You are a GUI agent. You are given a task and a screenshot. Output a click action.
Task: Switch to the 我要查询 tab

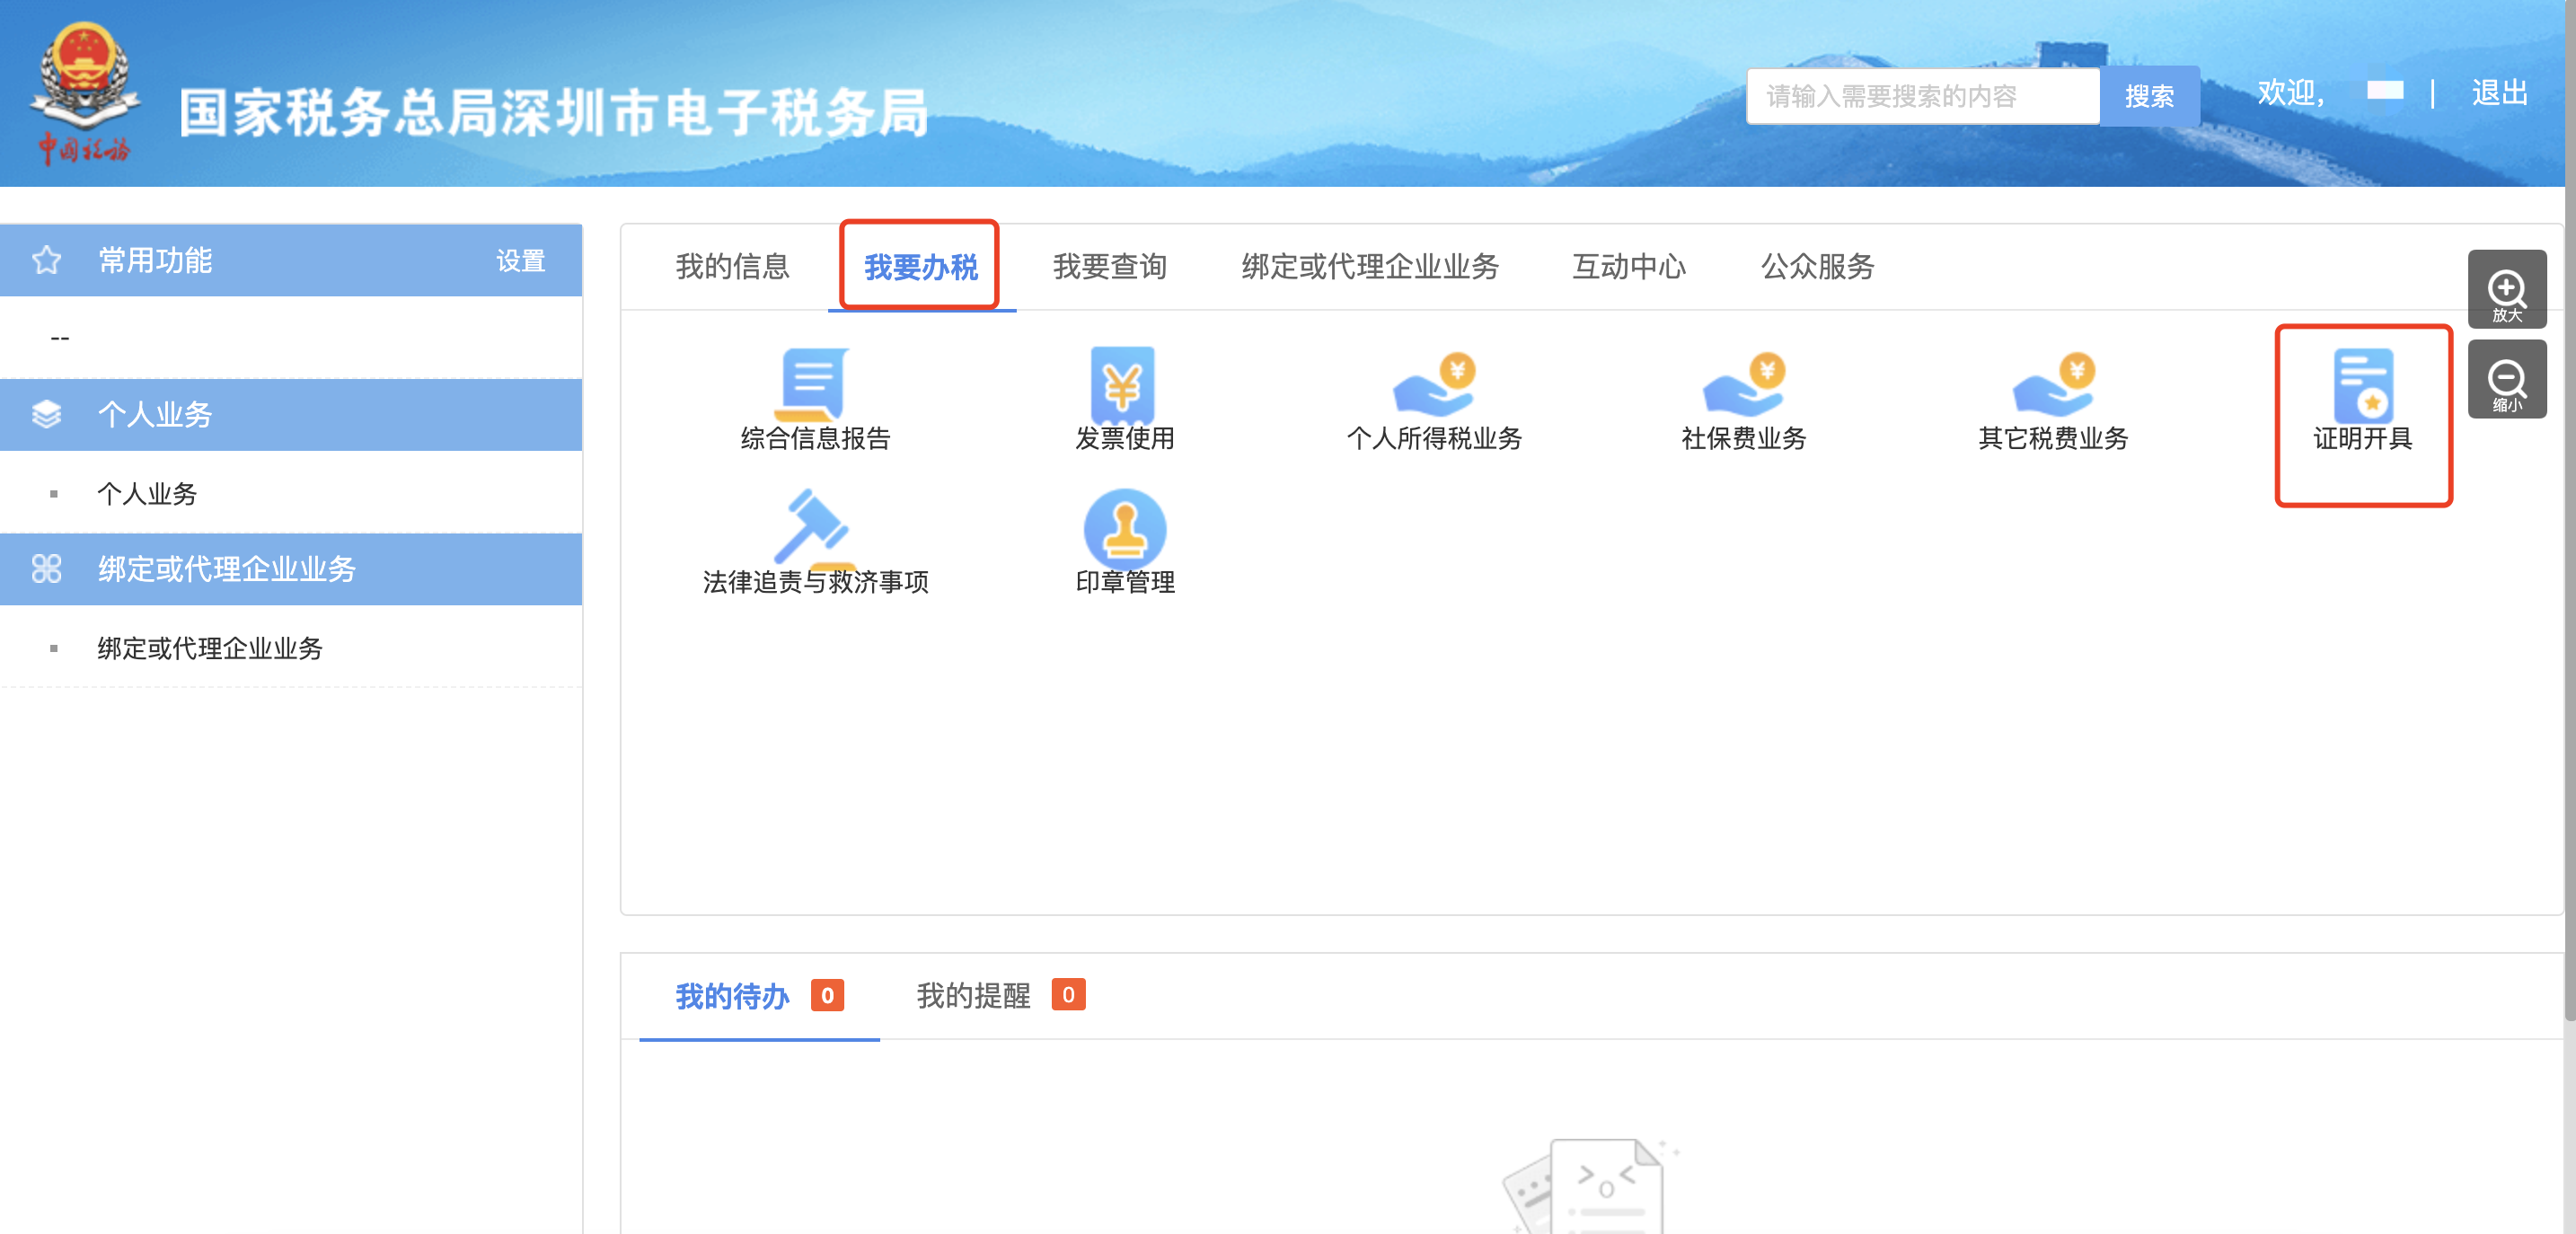[x=1109, y=267]
